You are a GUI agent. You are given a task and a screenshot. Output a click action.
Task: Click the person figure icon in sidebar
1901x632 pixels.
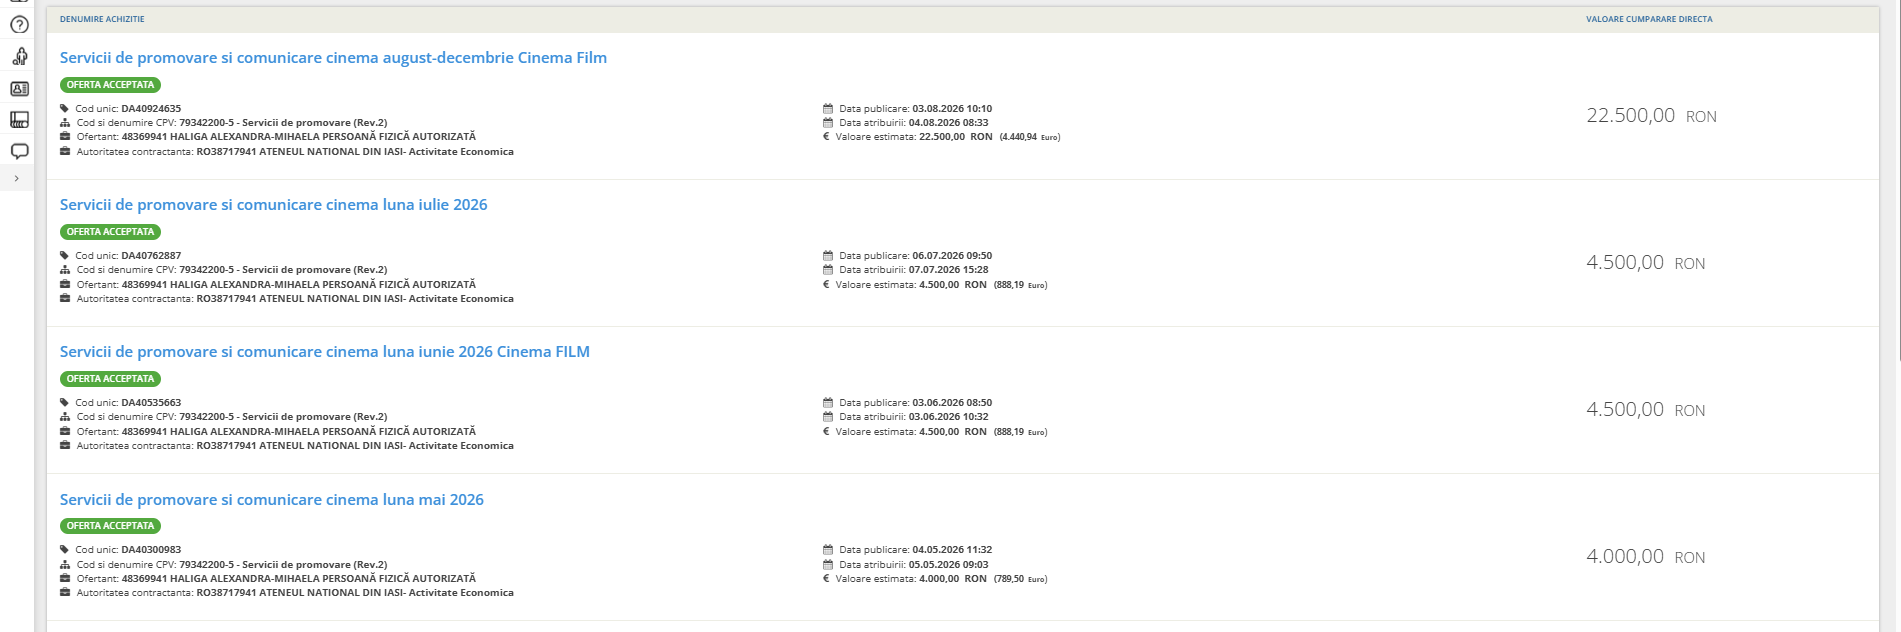tap(19, 57)
